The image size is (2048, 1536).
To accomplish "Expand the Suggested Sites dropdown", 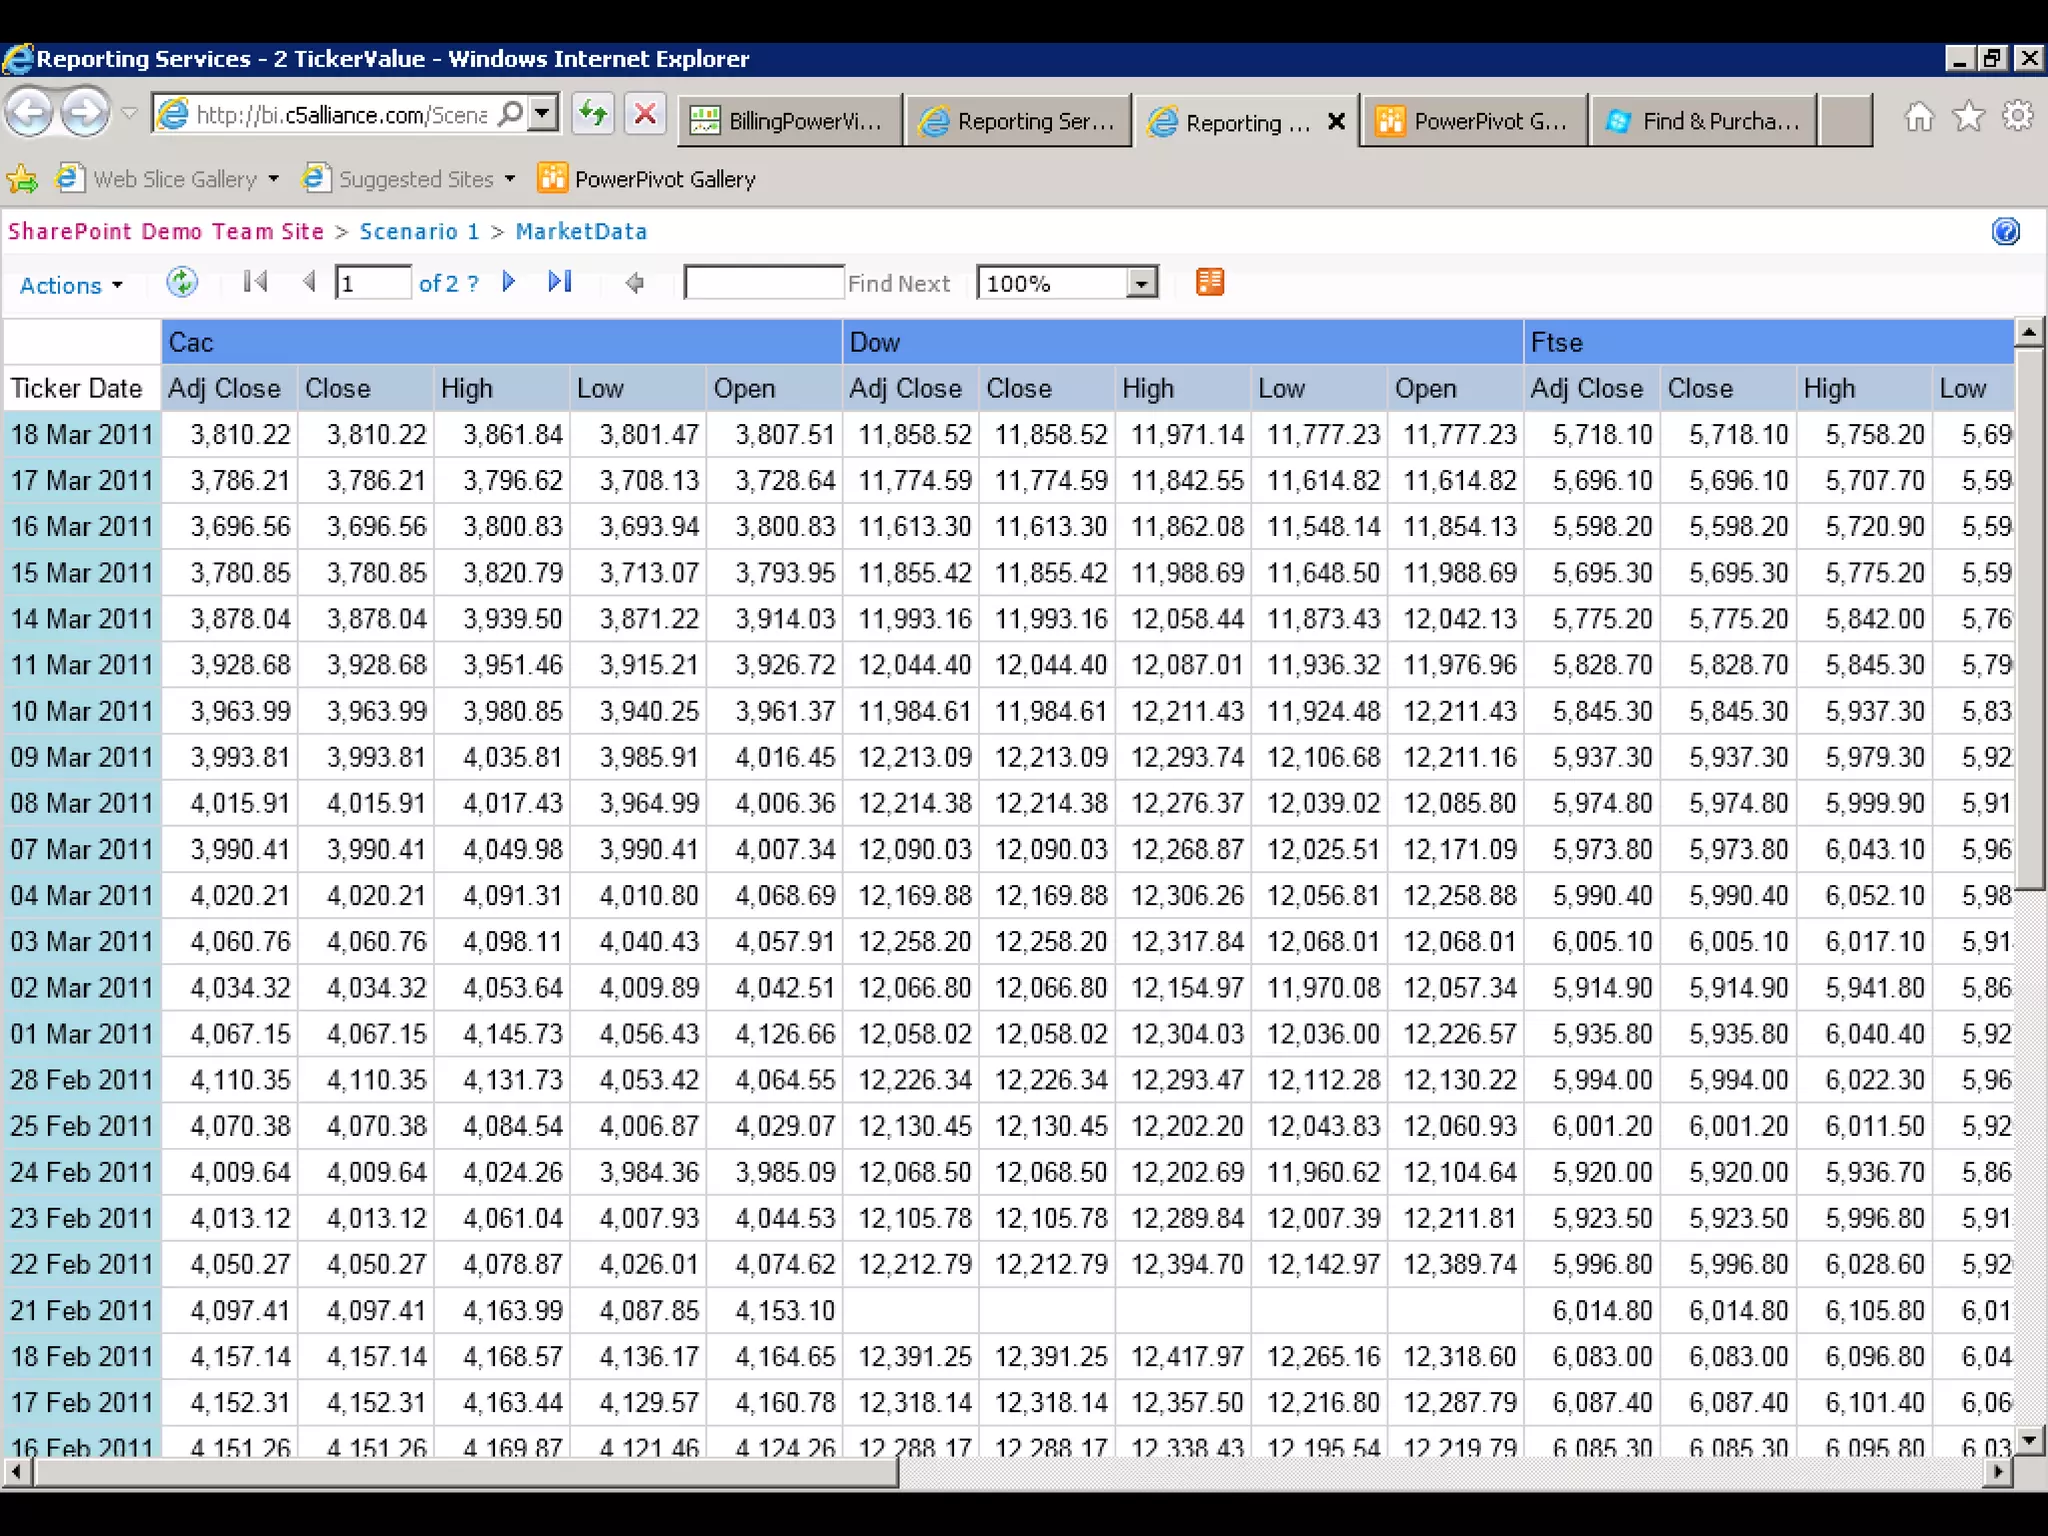I will point(509,179).
